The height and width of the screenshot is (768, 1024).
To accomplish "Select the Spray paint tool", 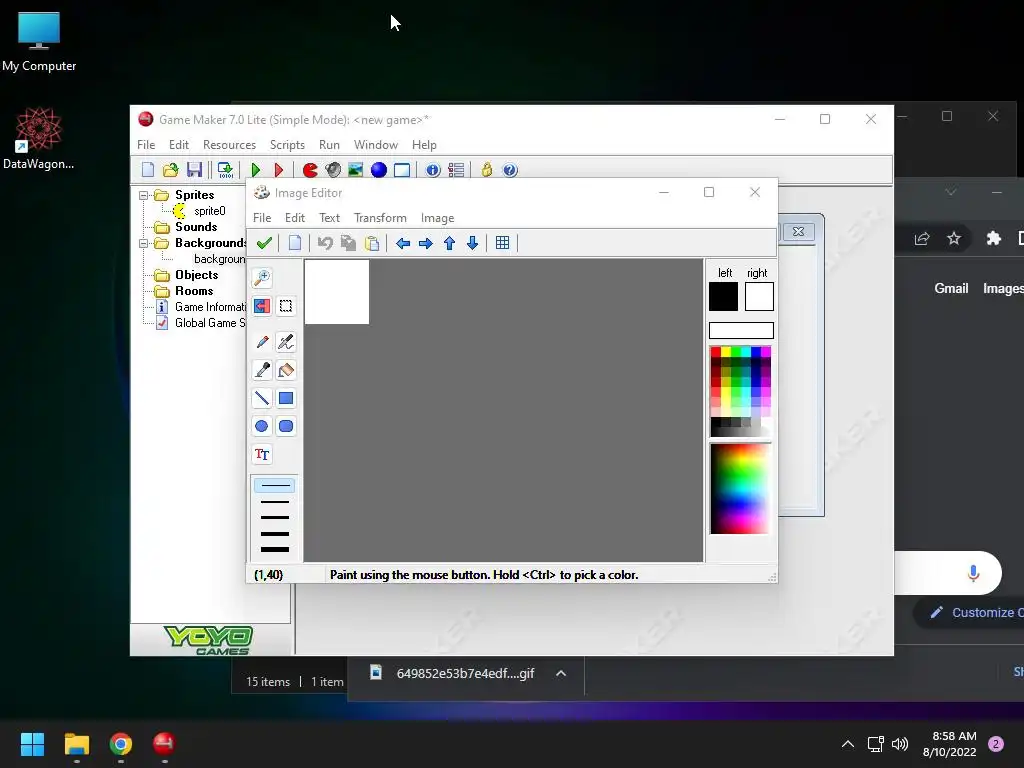I will [x=285, y=342].
